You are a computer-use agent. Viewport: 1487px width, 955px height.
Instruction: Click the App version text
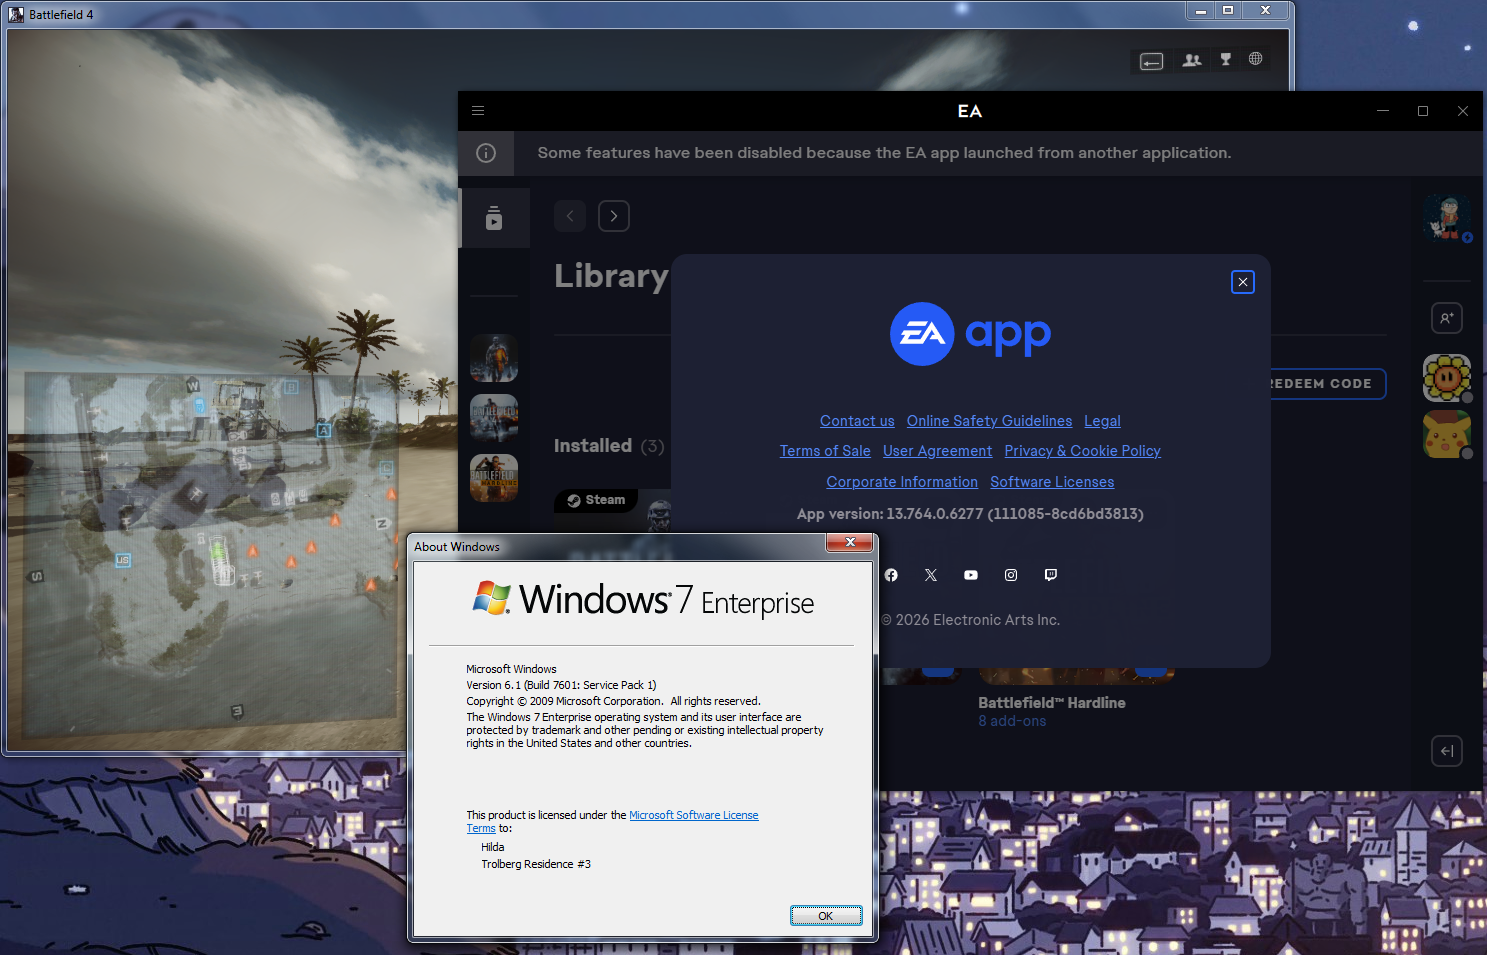pos(970,514)
